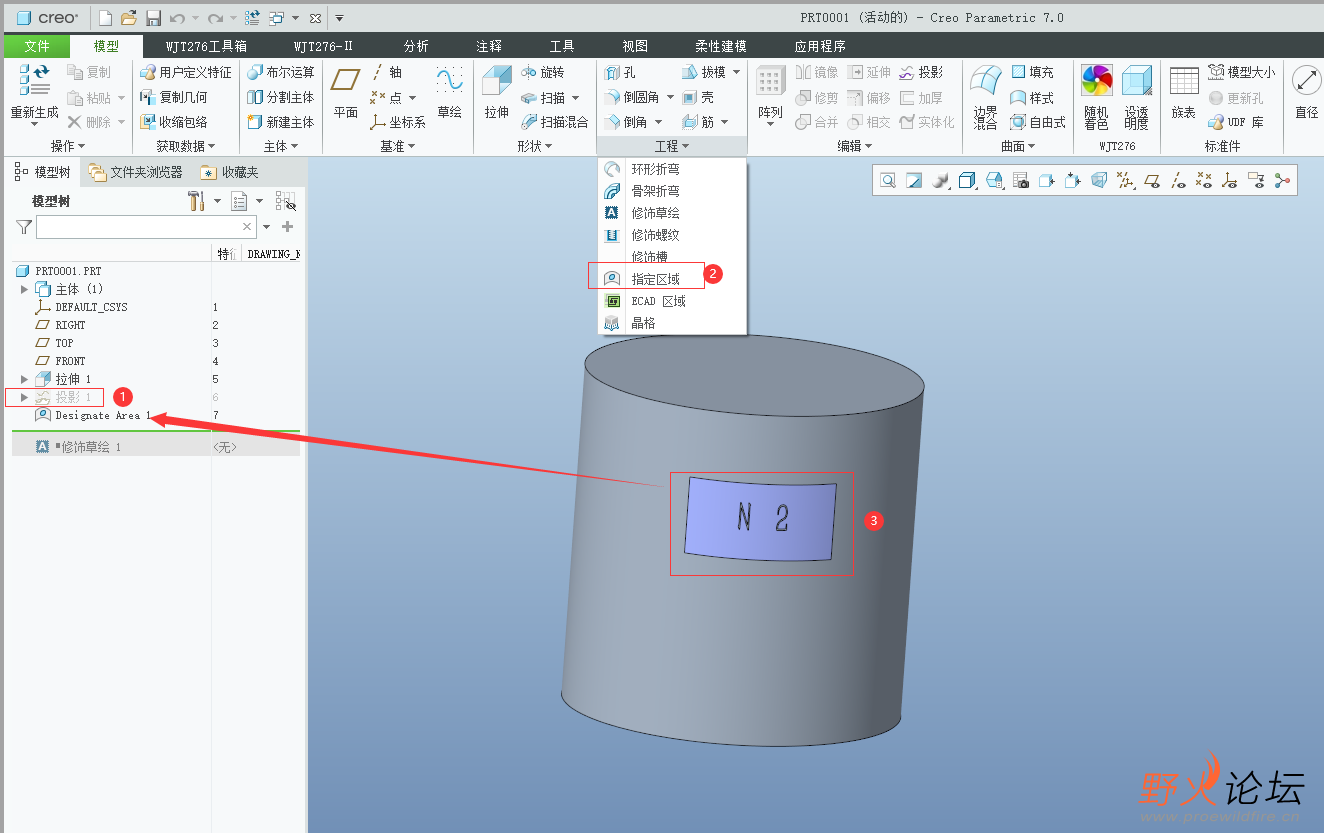Open file with the folder icon

click(x=129, y=18)
